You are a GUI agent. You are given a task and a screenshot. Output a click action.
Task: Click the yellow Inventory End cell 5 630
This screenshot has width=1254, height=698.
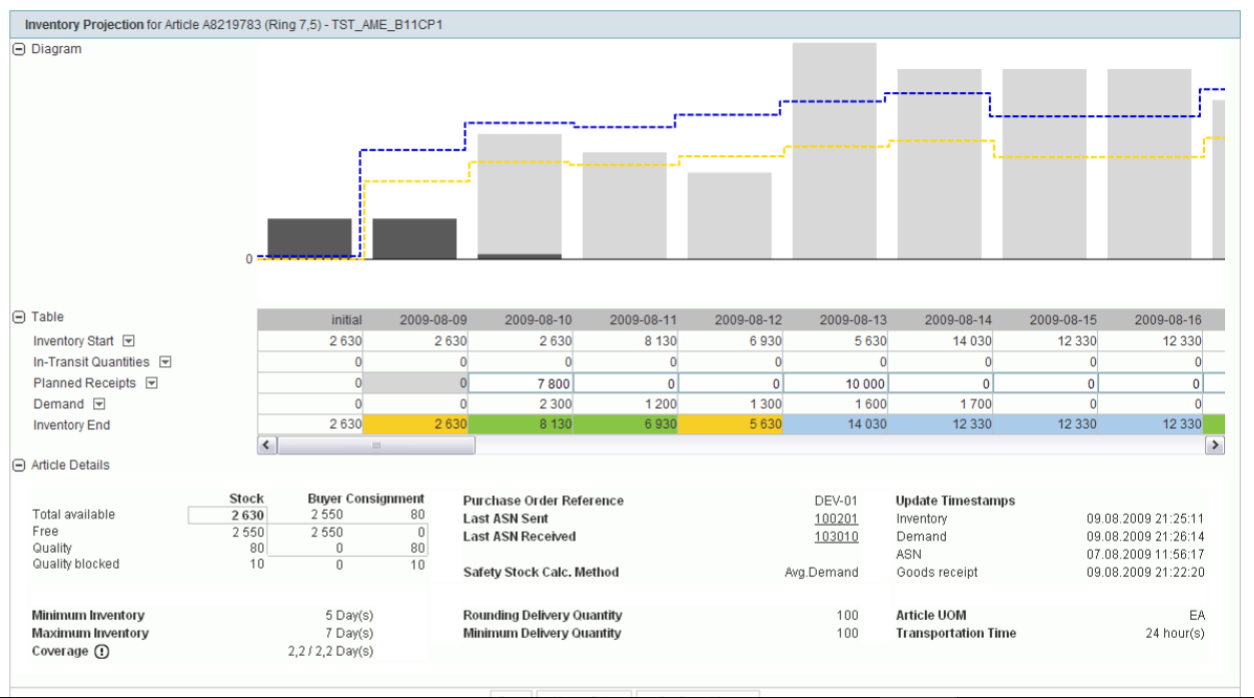[x=730, y=425]
